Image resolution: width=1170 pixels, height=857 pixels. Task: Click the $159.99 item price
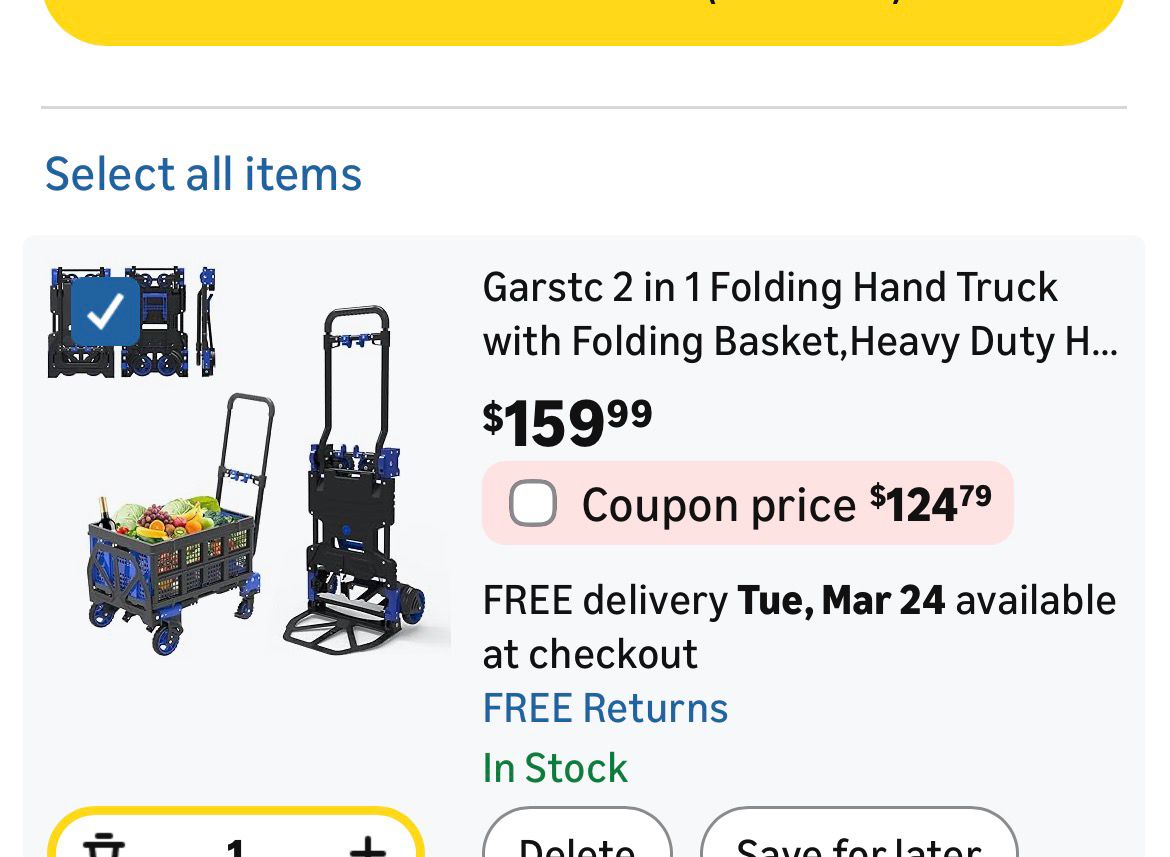pyautogui.click(x=567, y=422)
